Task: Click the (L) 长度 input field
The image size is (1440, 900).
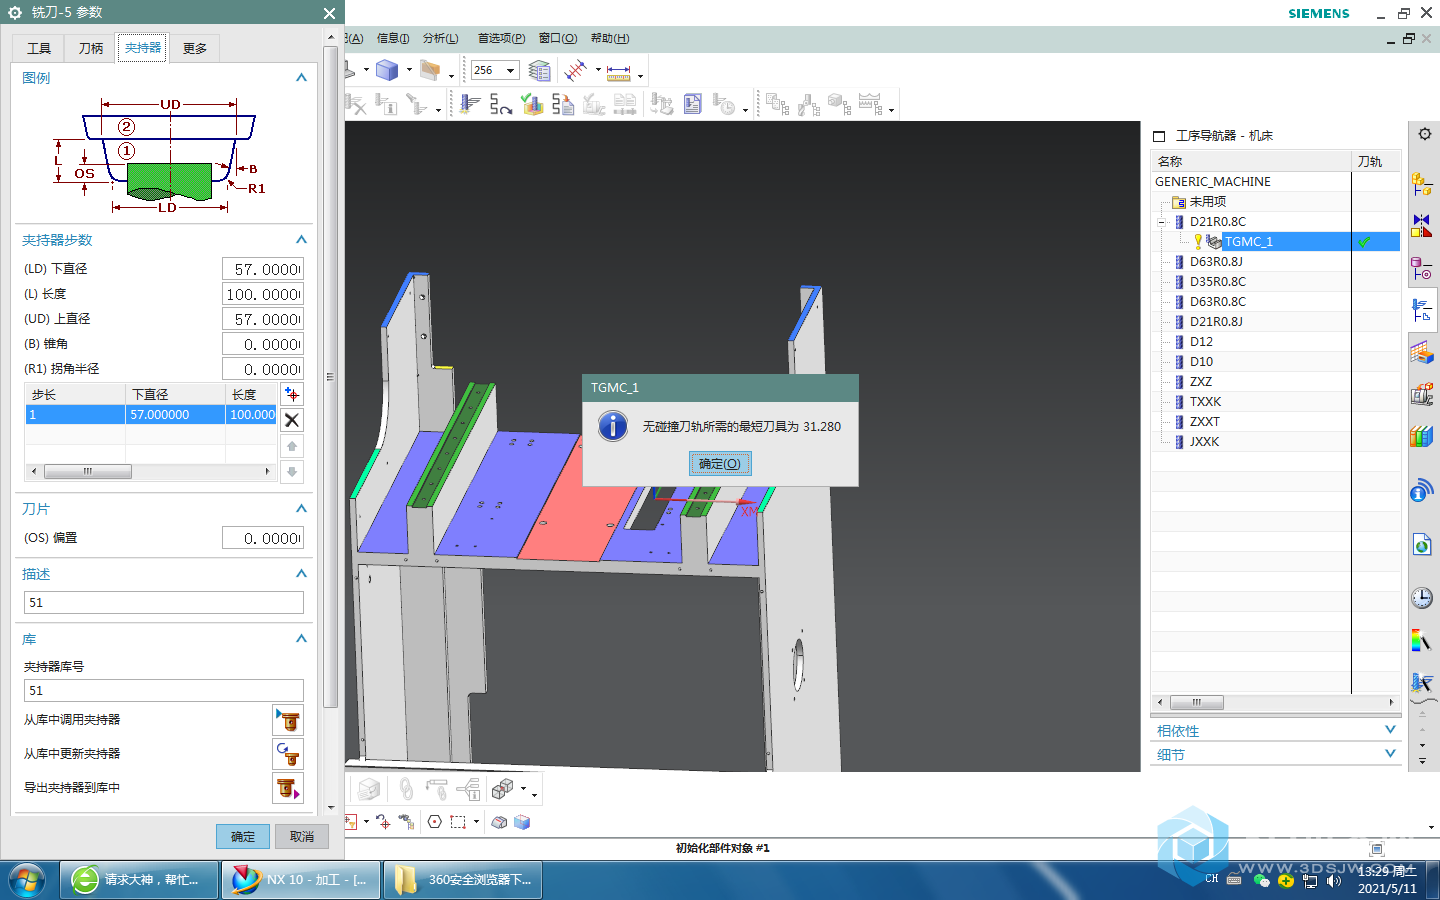Action: (x=263, y=294)
